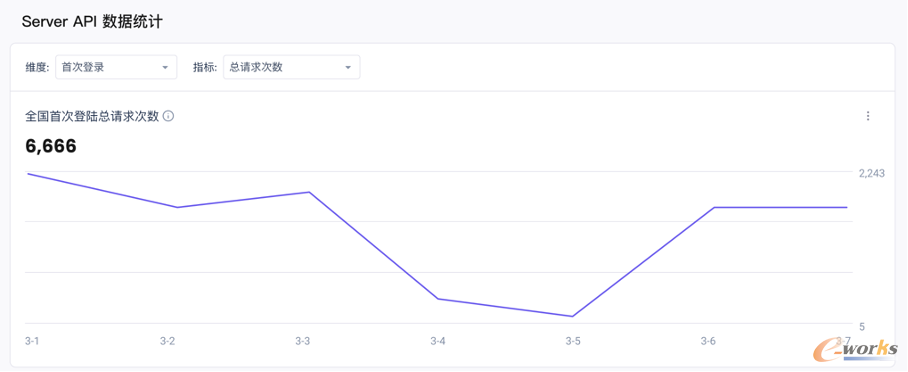The image size is (908, 372).
Task: Click the 3-4 date label on axis
Action: pyautogui.click(x=438, y=341)
